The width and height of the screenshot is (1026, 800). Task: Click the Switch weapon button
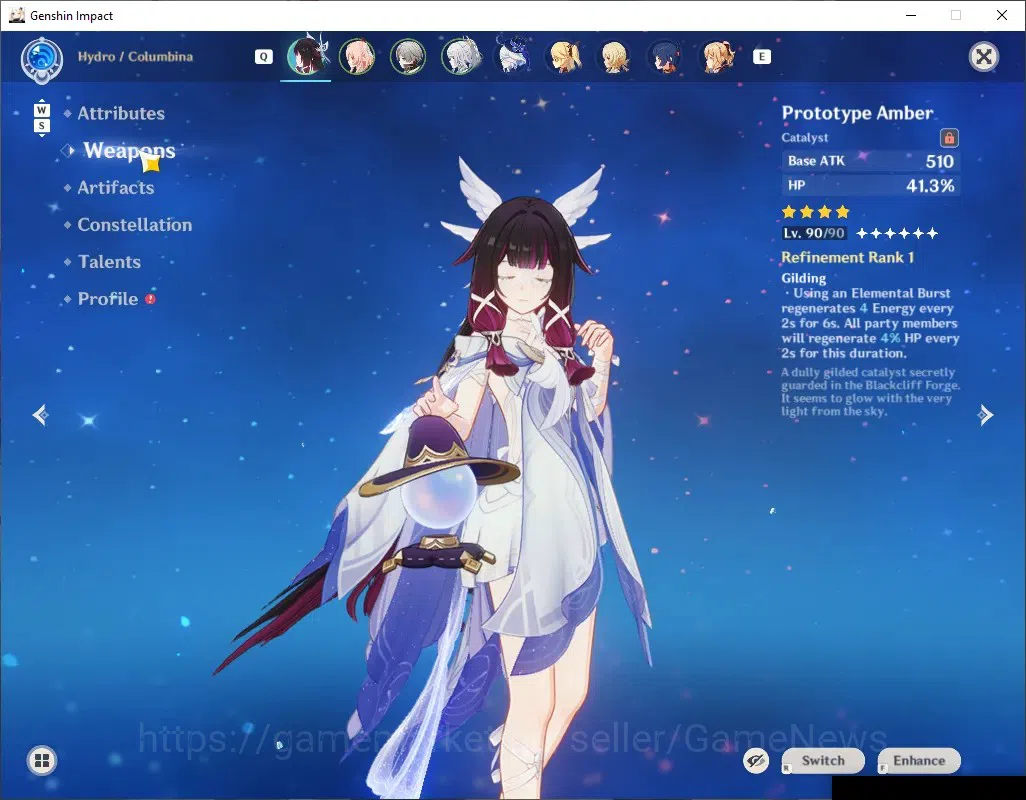pos(823,761)
